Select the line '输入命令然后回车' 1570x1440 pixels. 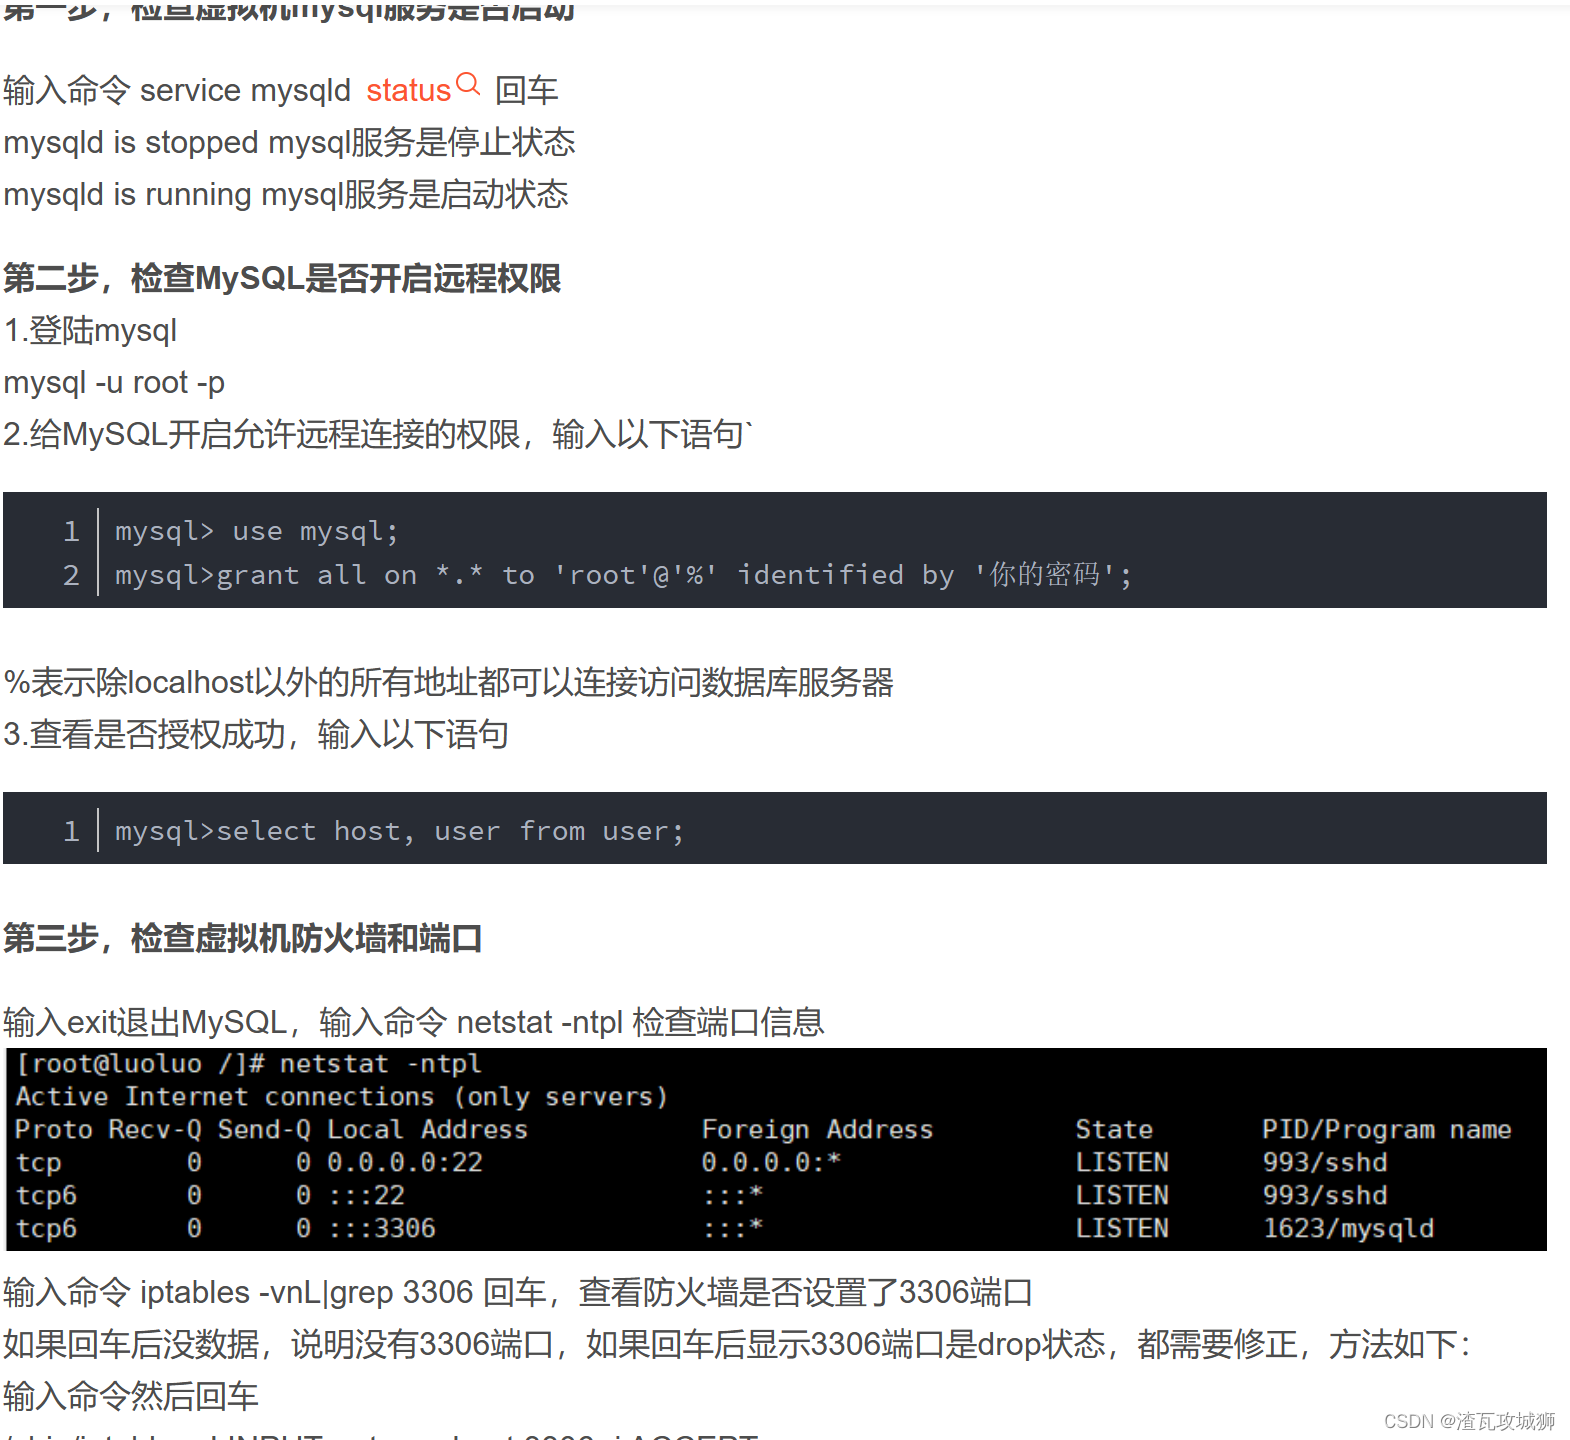[x=131, y=1396]
